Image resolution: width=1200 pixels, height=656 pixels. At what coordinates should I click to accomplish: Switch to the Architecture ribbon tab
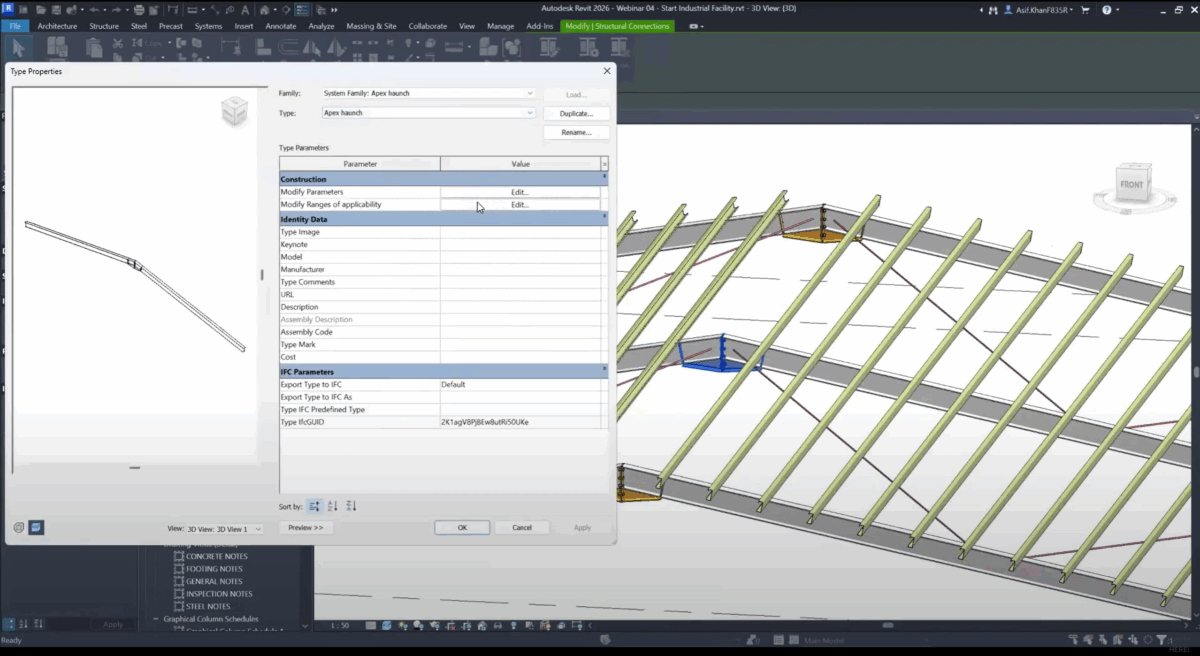pyautogui.click(x=57, y=26)
